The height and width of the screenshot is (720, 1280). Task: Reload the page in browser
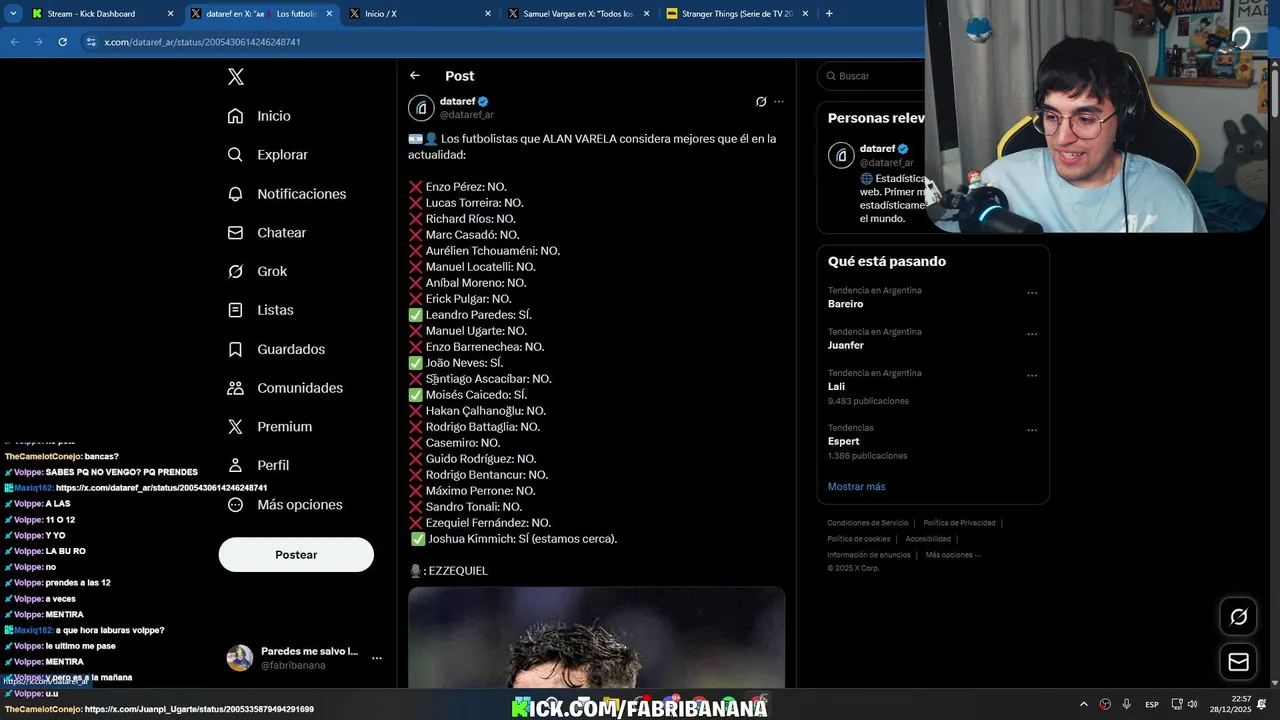(x=62, y=42)
